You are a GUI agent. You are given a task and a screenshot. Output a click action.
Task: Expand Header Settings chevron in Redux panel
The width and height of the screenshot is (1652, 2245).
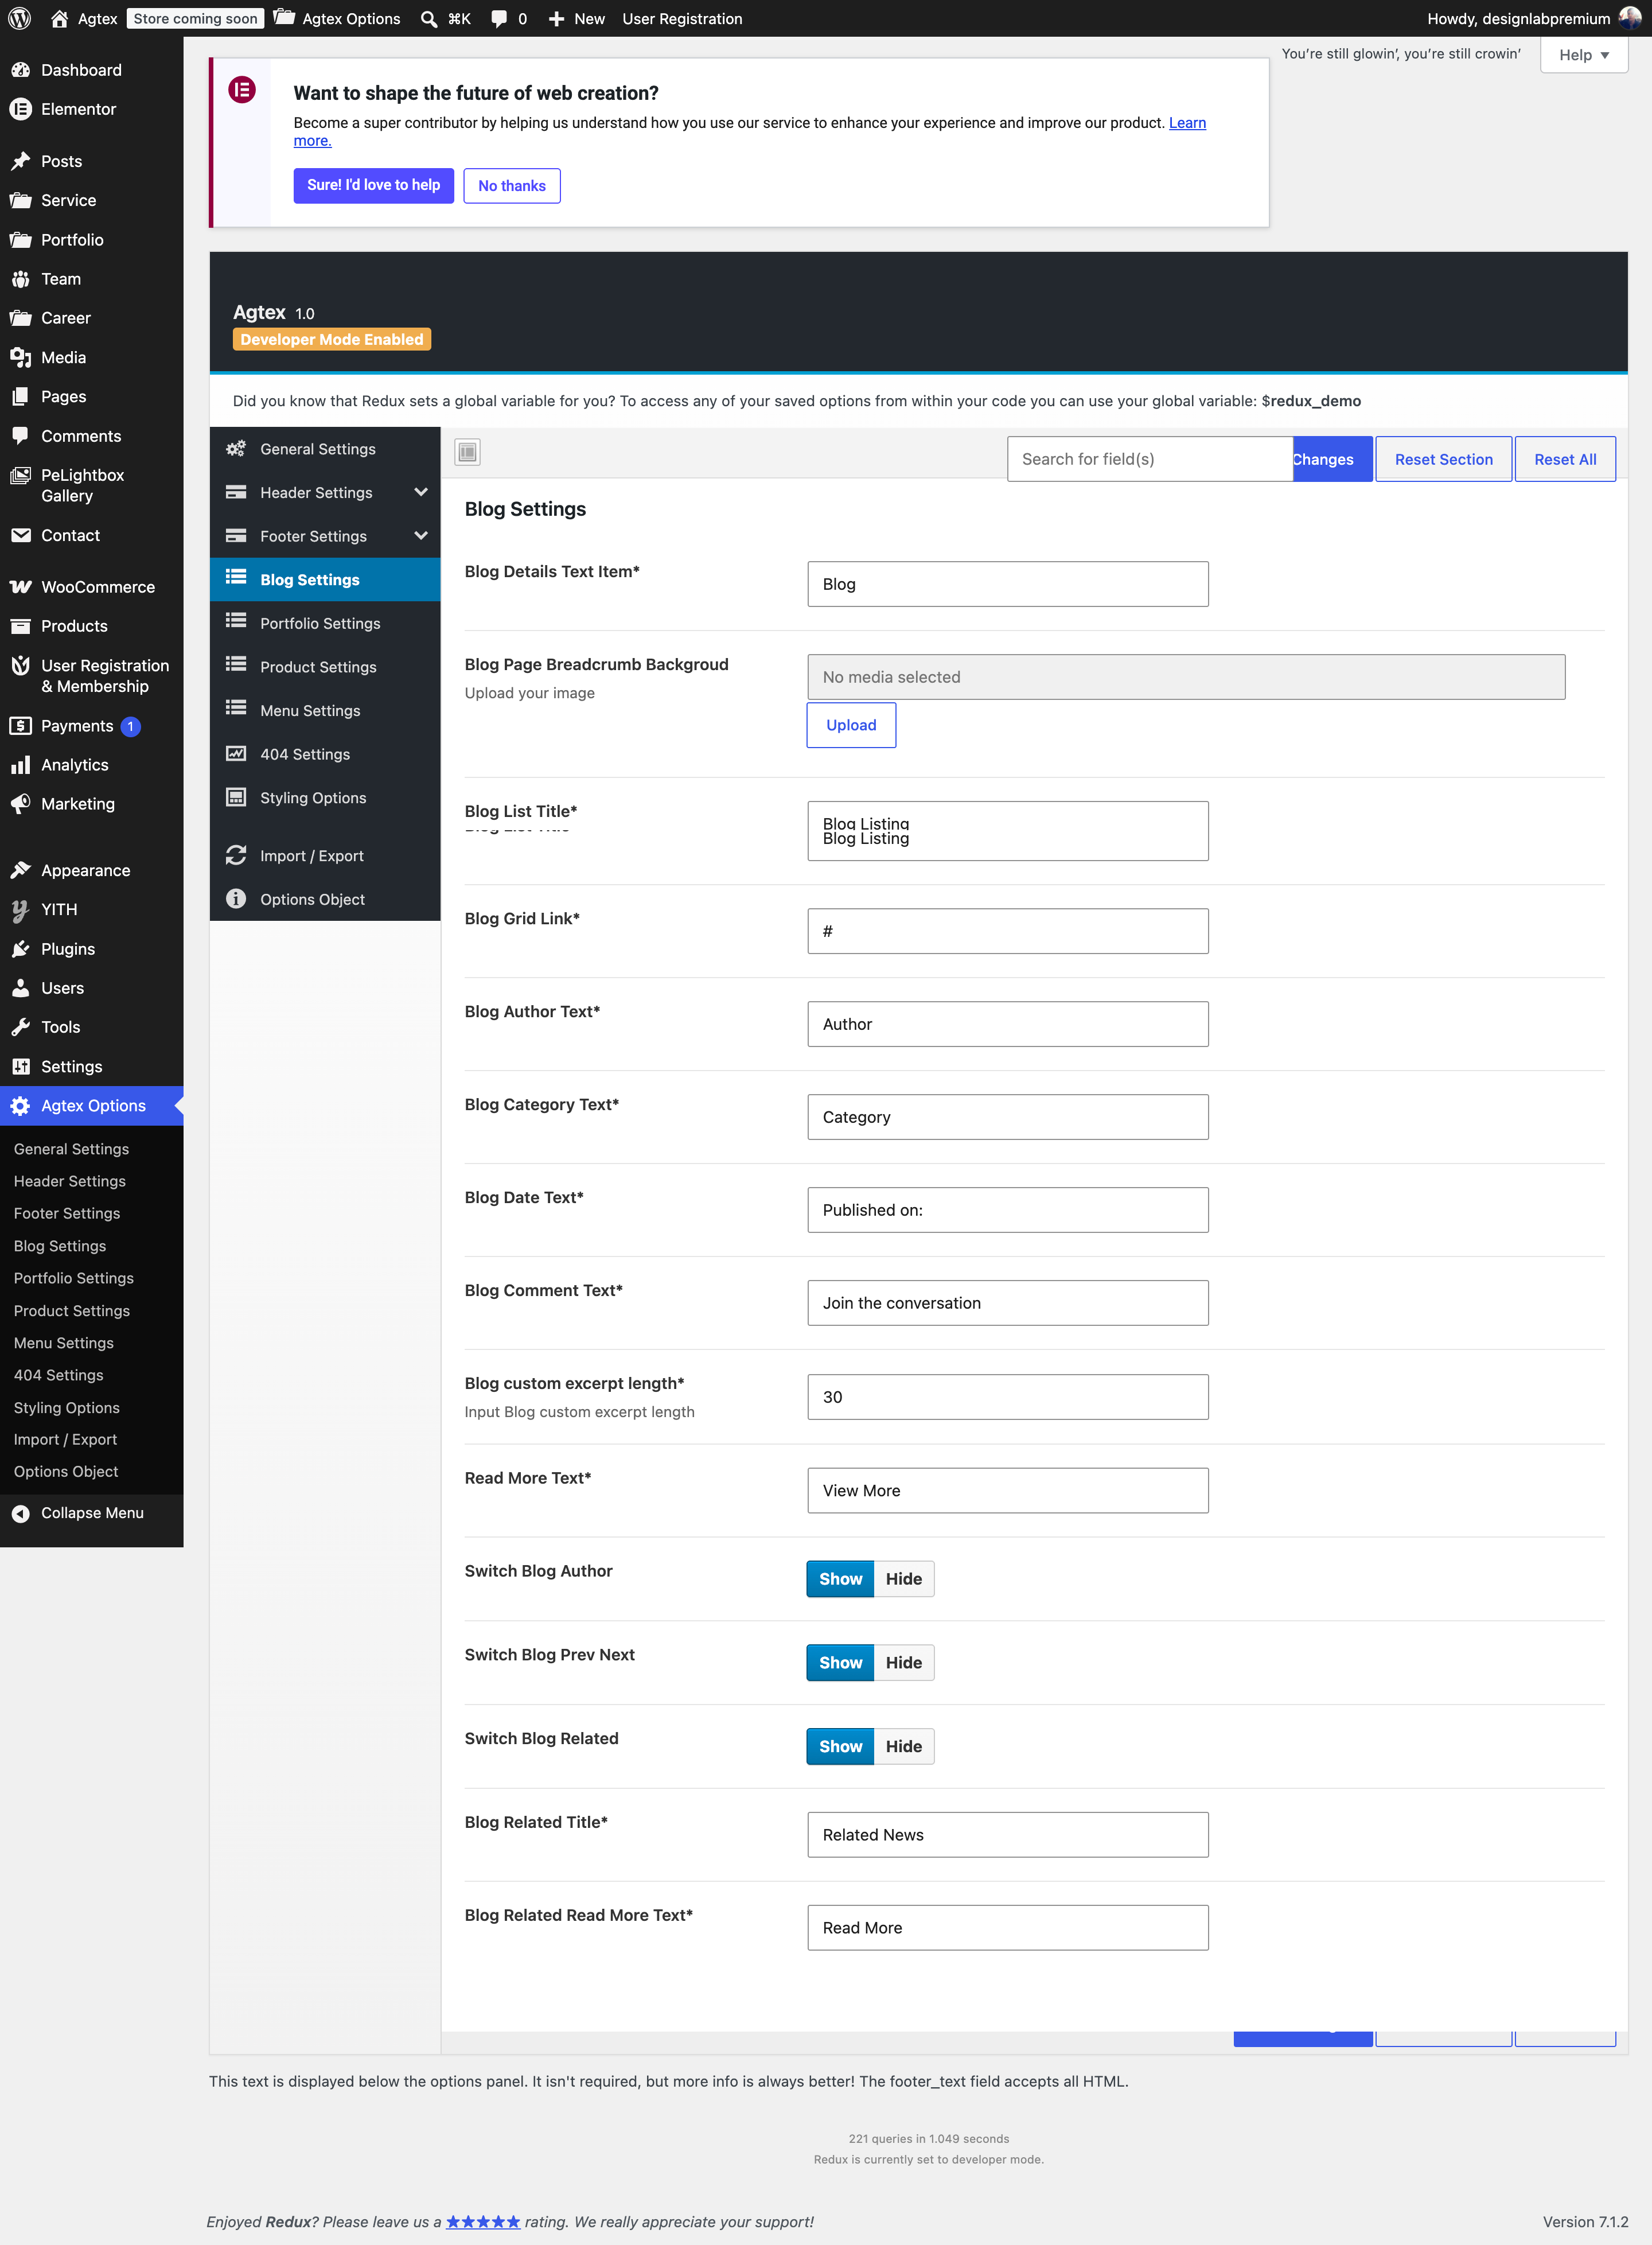[x=421, y=492]
